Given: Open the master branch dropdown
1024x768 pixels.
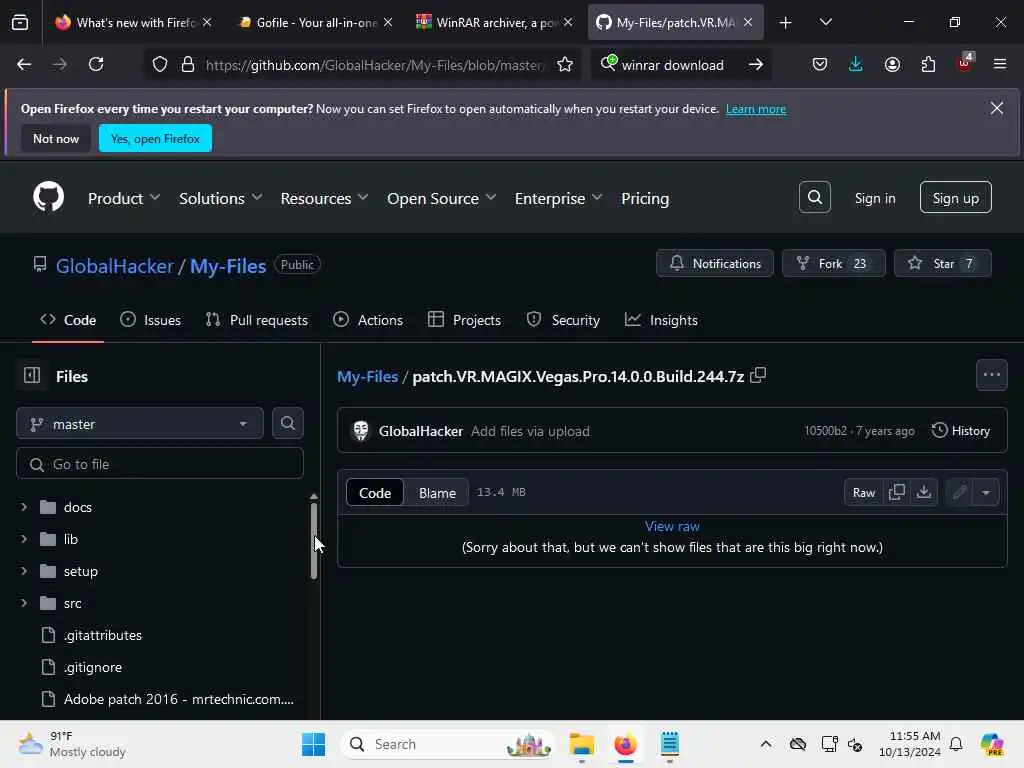Looking at the screenshot, I should 140,423.
